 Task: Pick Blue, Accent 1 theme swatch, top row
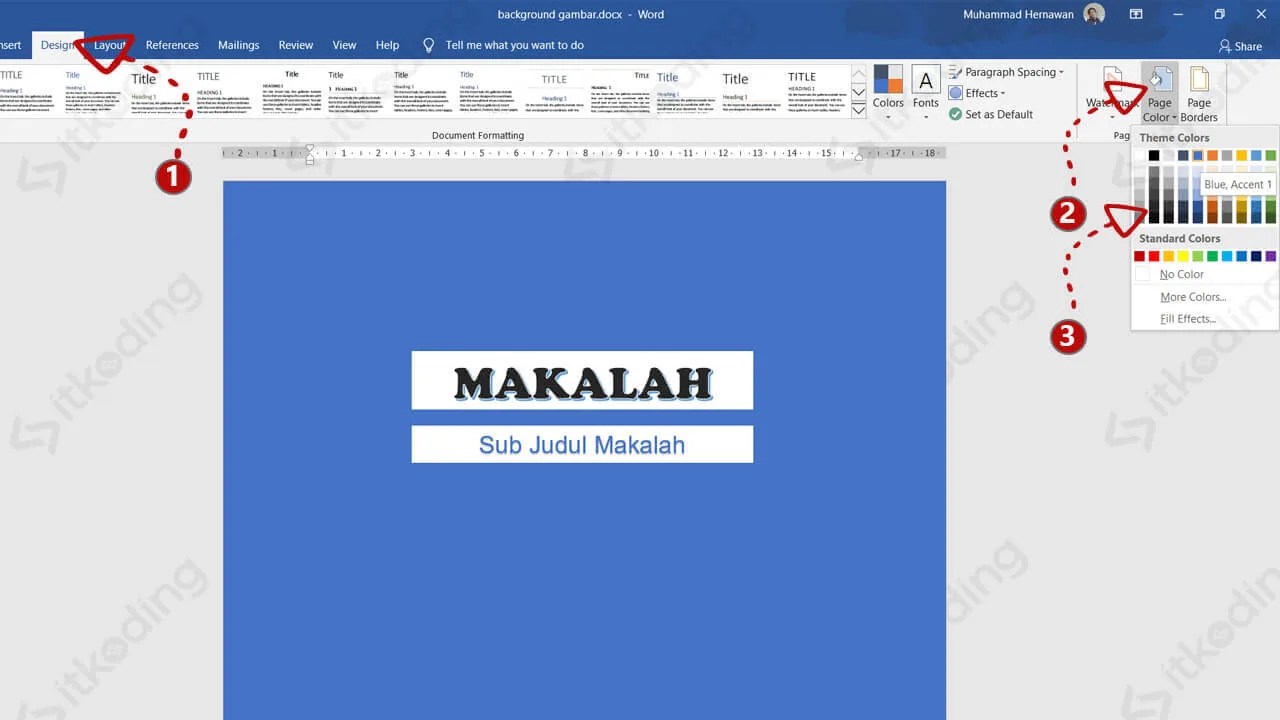coord(1197,155)
